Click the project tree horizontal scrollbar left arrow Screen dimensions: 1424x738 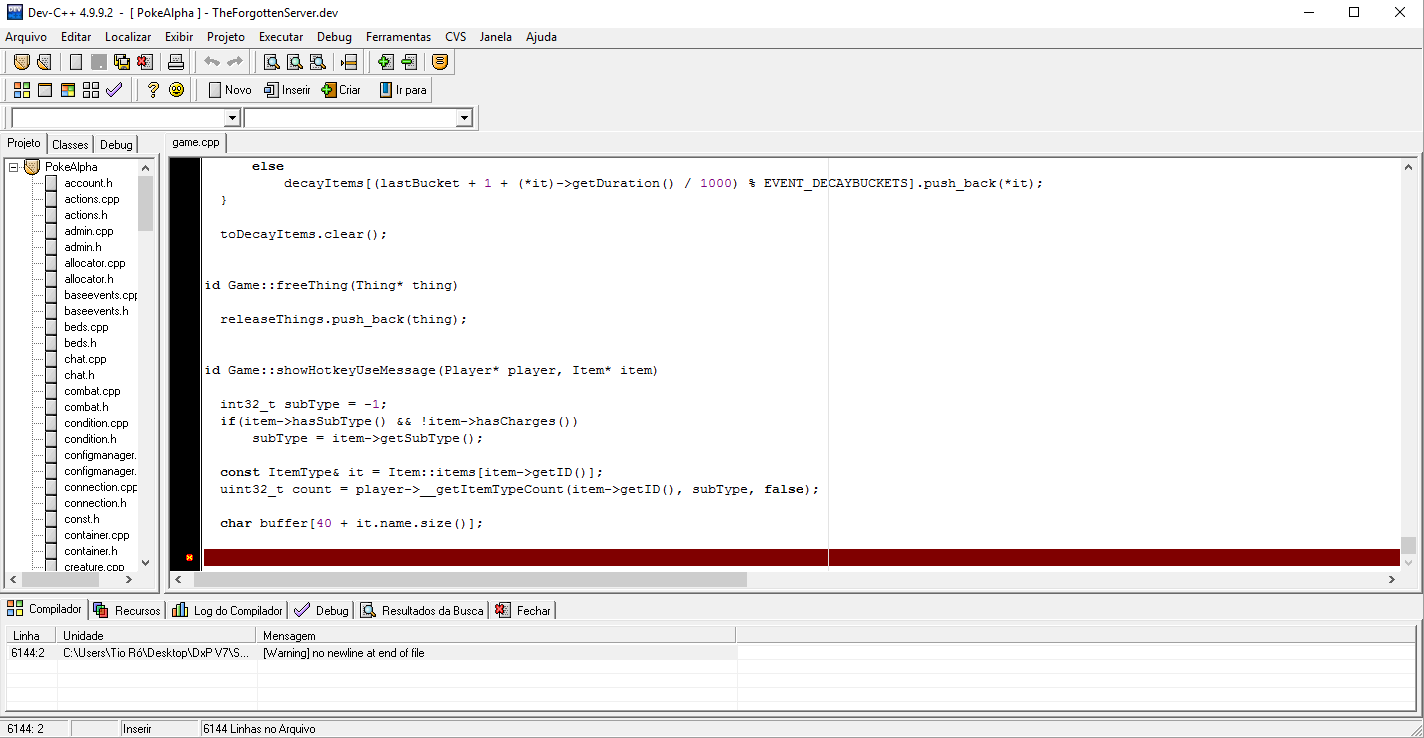pyautogui.click(x=14, y=579)
